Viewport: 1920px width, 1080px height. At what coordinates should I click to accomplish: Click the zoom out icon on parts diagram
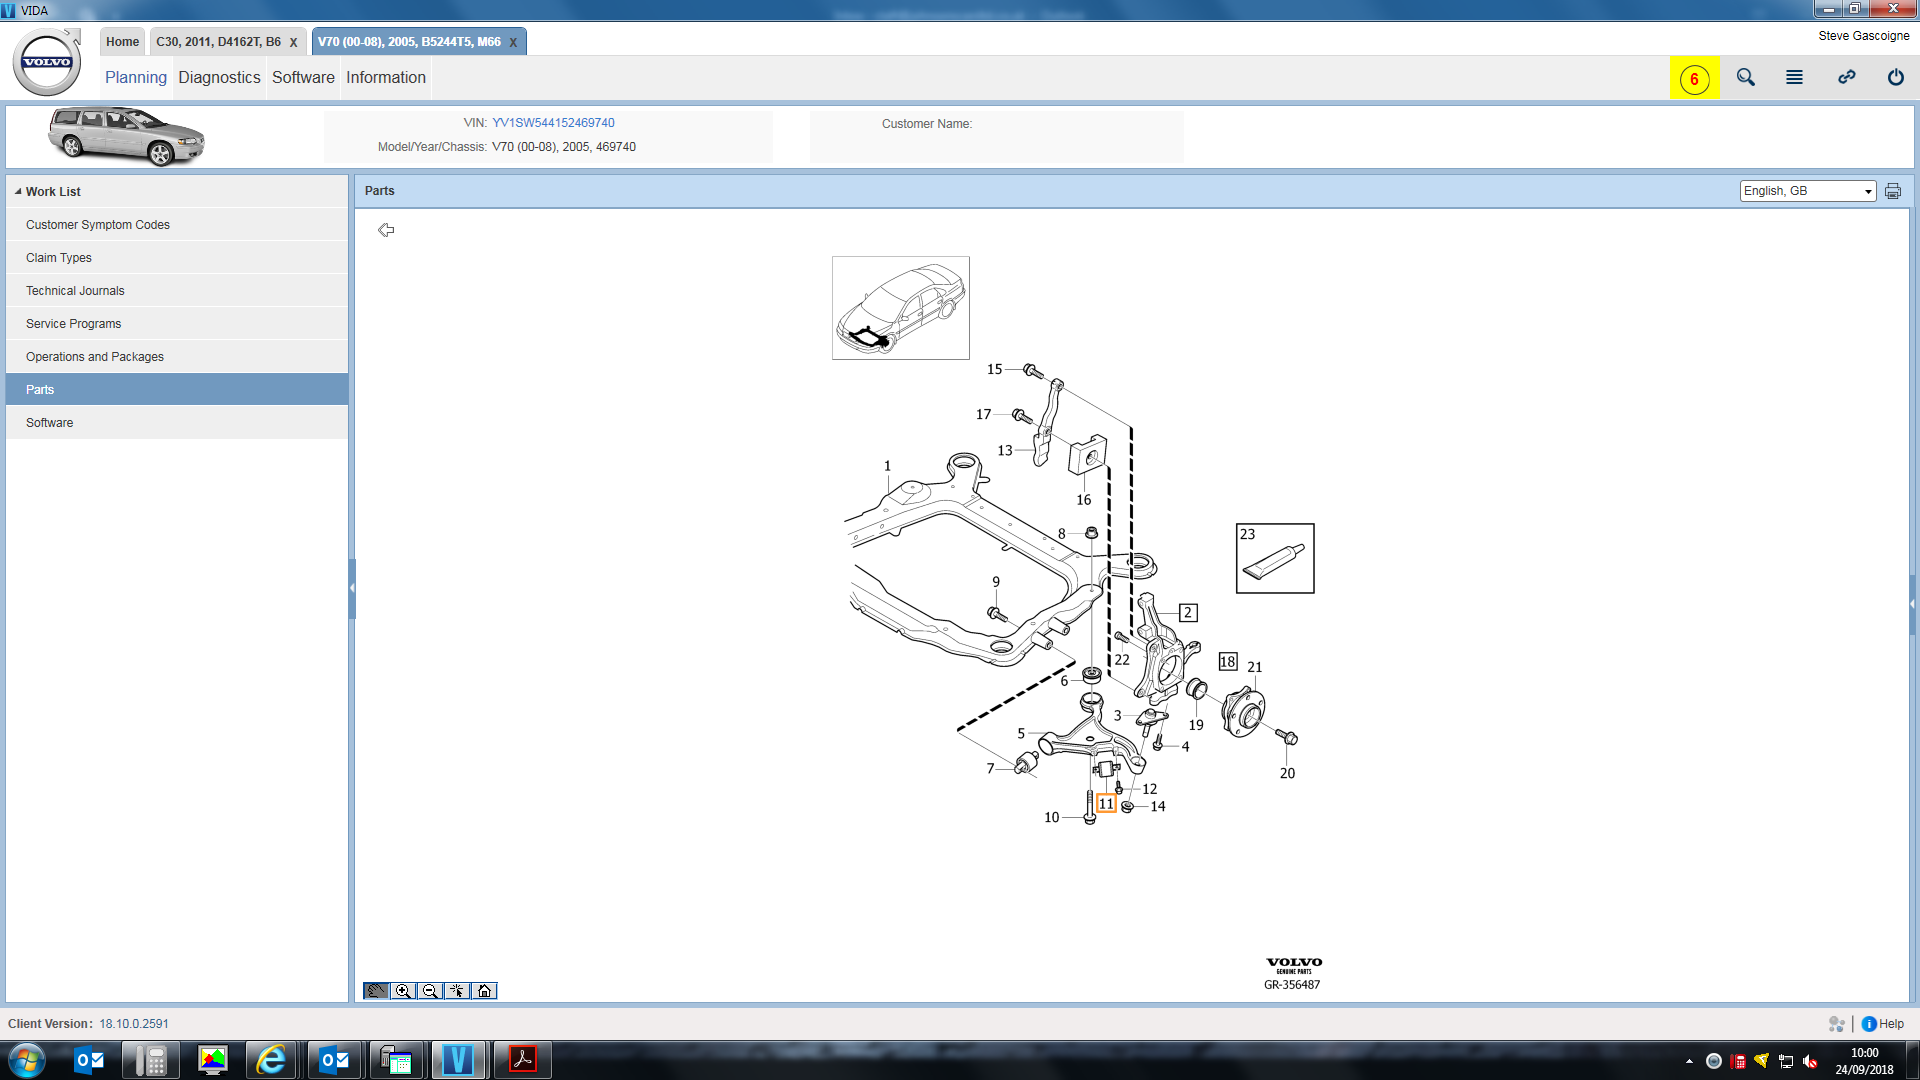point(430,990)
